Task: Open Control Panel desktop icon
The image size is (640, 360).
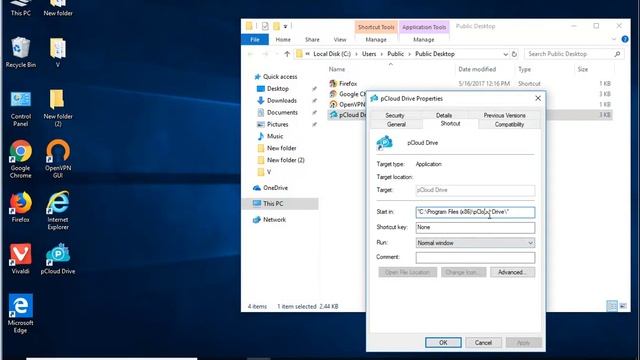Action: coord(20,108)
